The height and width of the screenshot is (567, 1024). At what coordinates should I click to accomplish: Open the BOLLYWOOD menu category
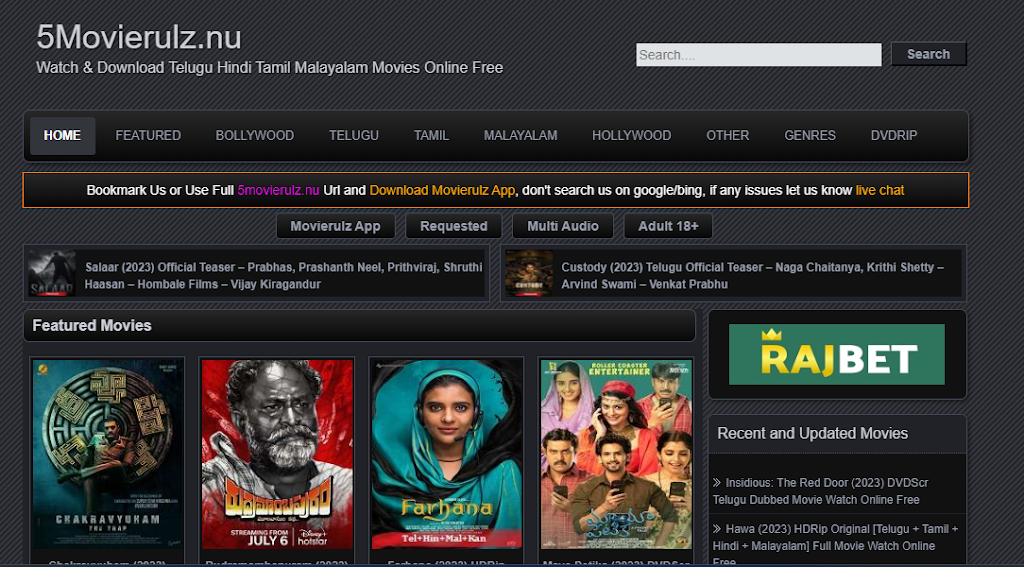(255, 136)
